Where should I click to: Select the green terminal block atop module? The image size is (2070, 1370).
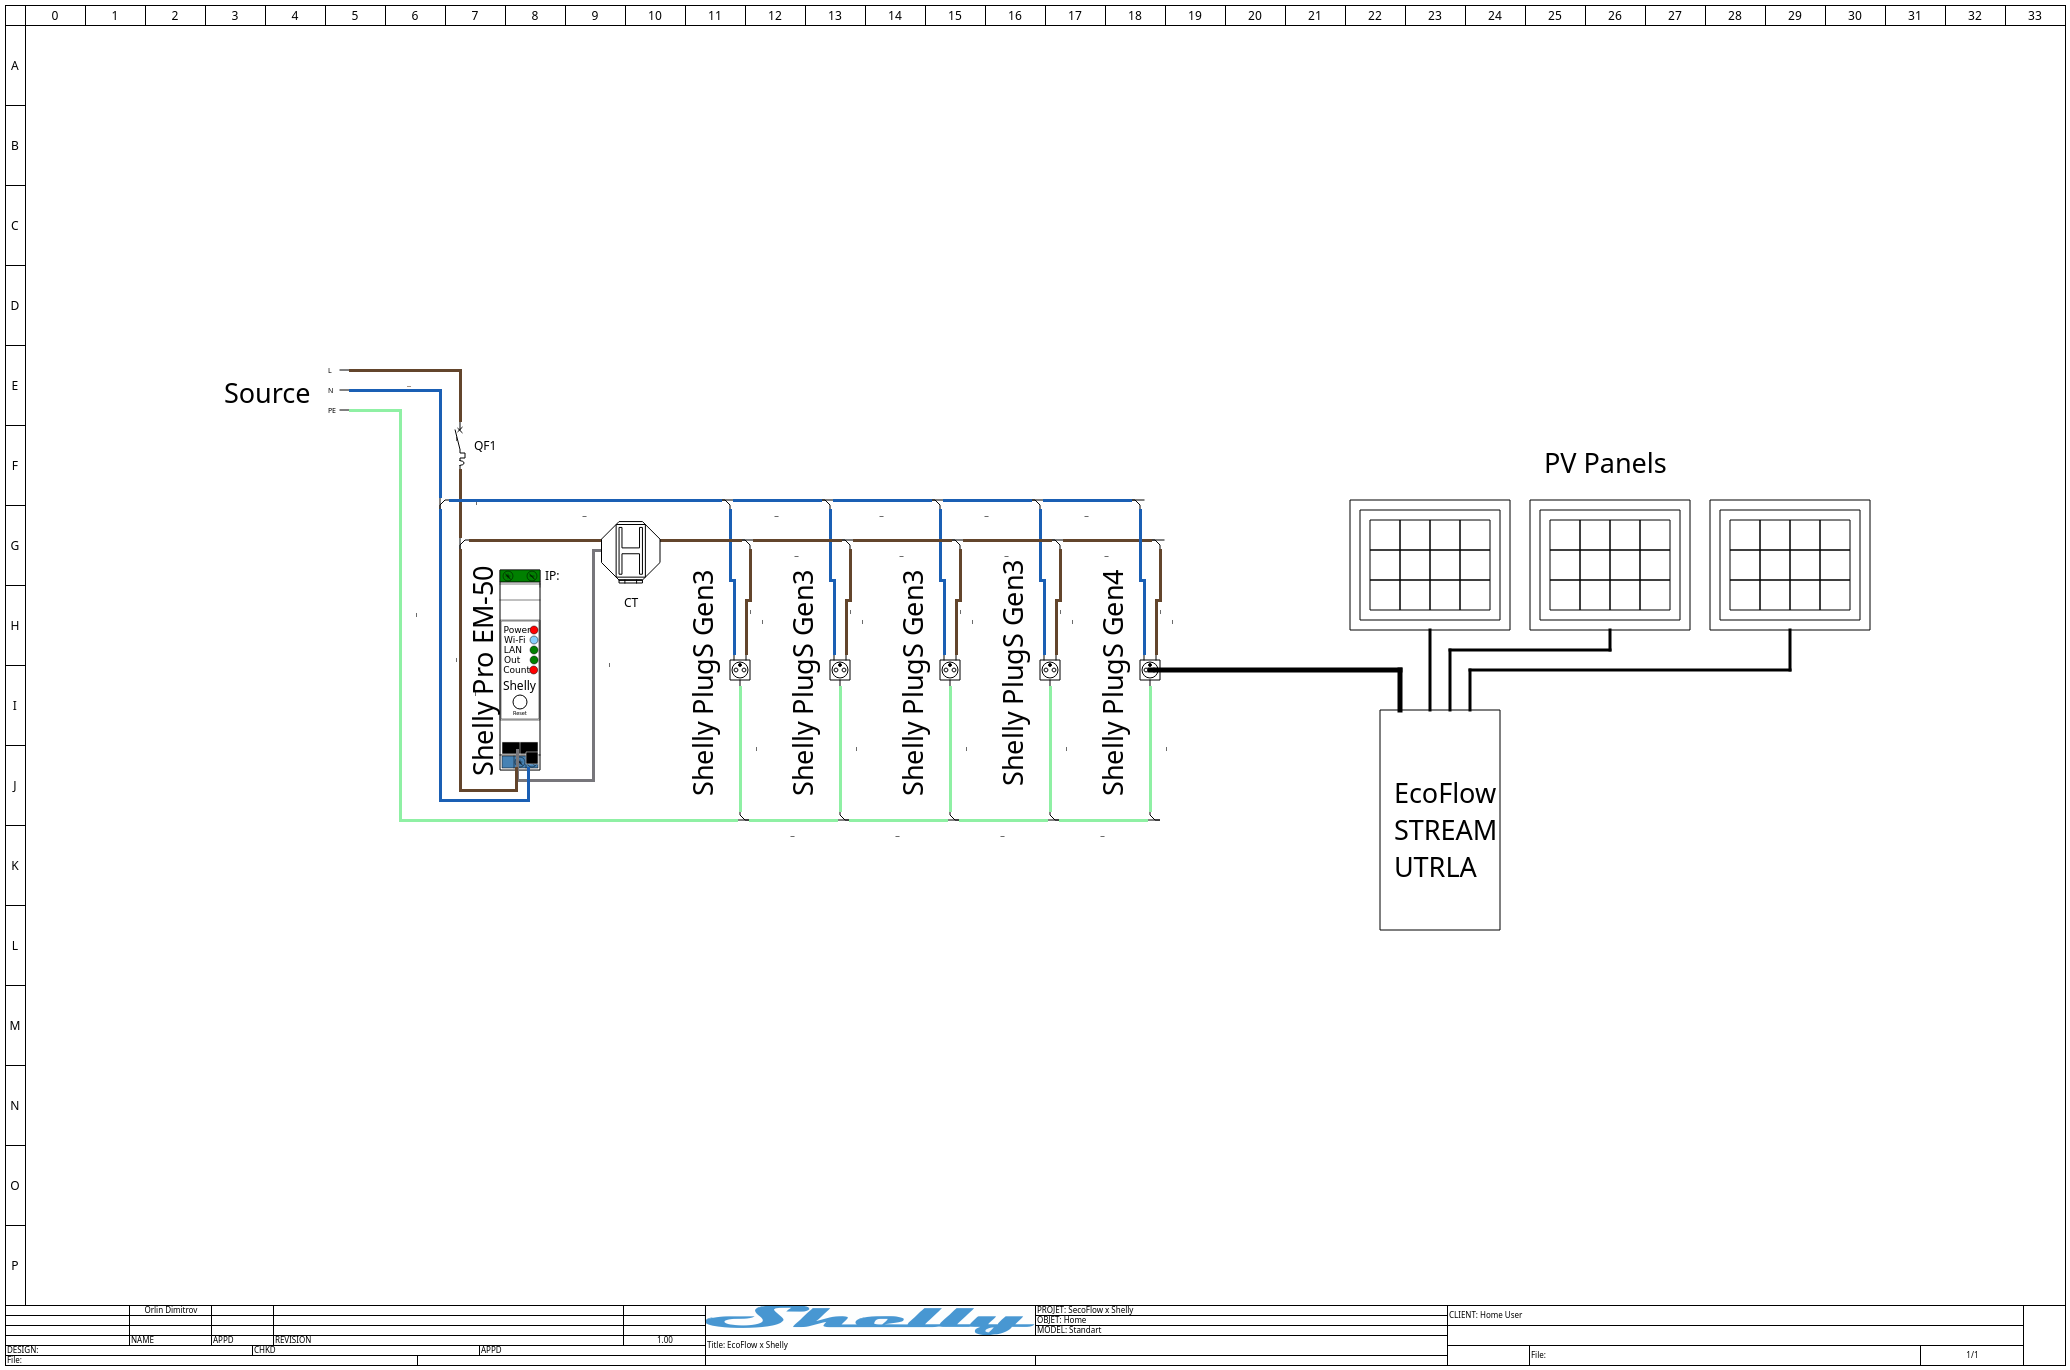520,576
